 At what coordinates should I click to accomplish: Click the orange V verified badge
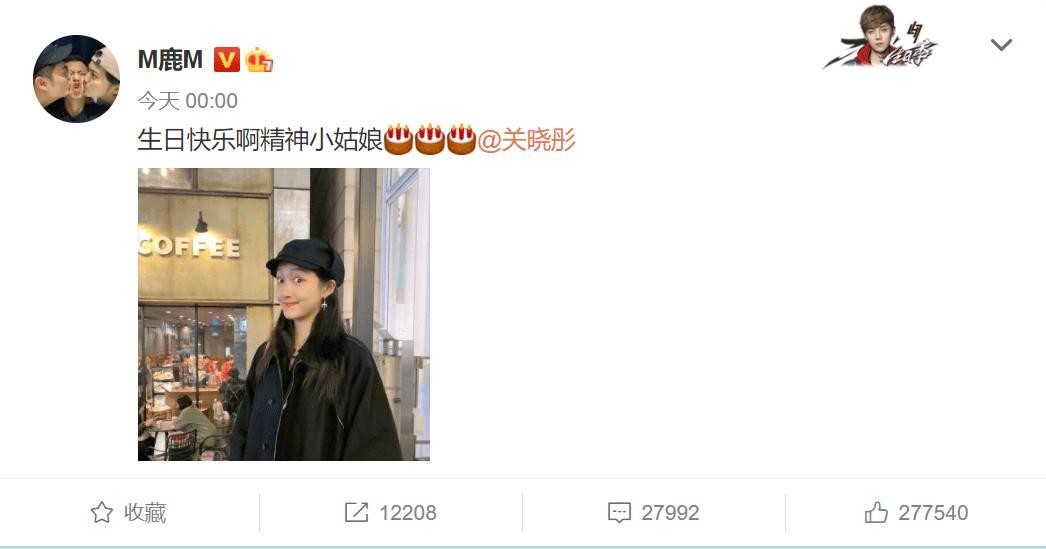tap(227, 60)
